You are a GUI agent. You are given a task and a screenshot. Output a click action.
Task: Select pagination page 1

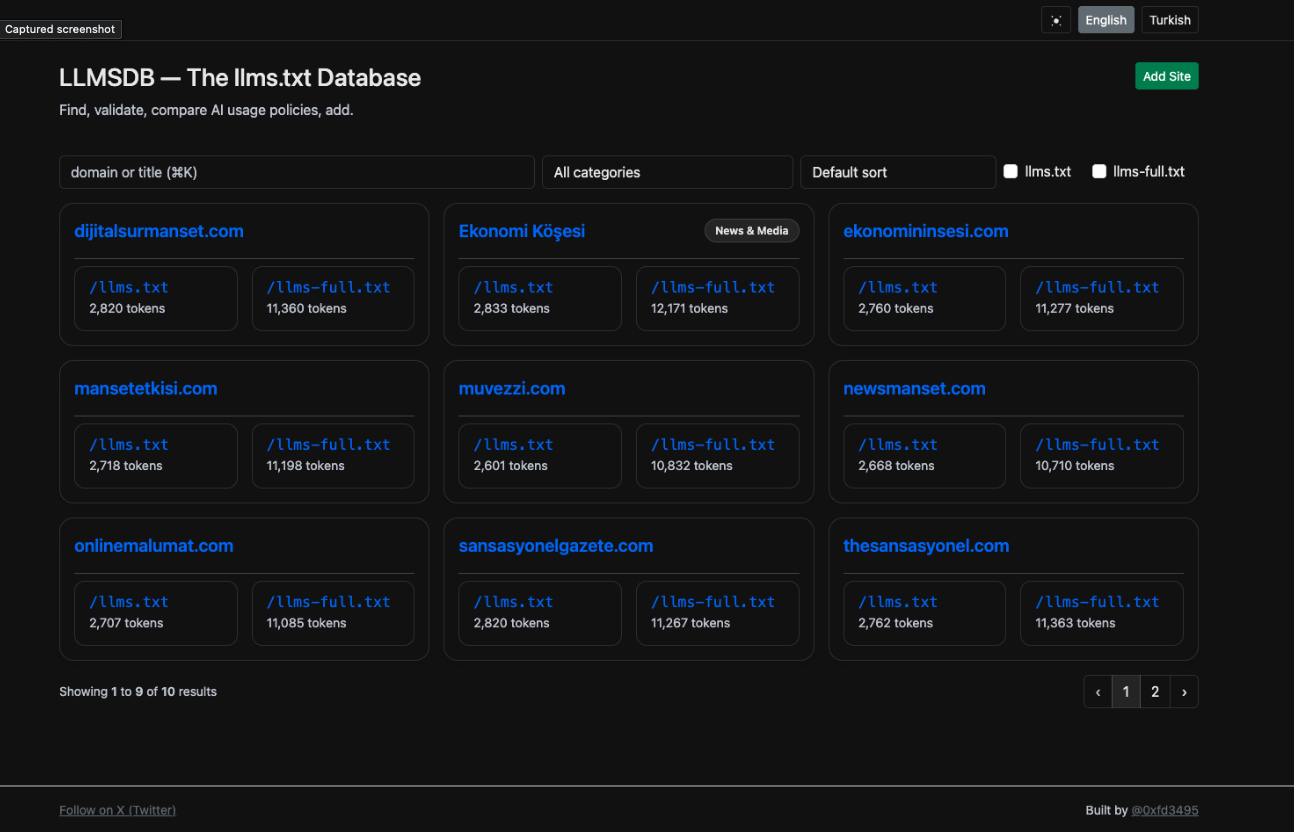pyautogui.click(x=1126, y=692)
